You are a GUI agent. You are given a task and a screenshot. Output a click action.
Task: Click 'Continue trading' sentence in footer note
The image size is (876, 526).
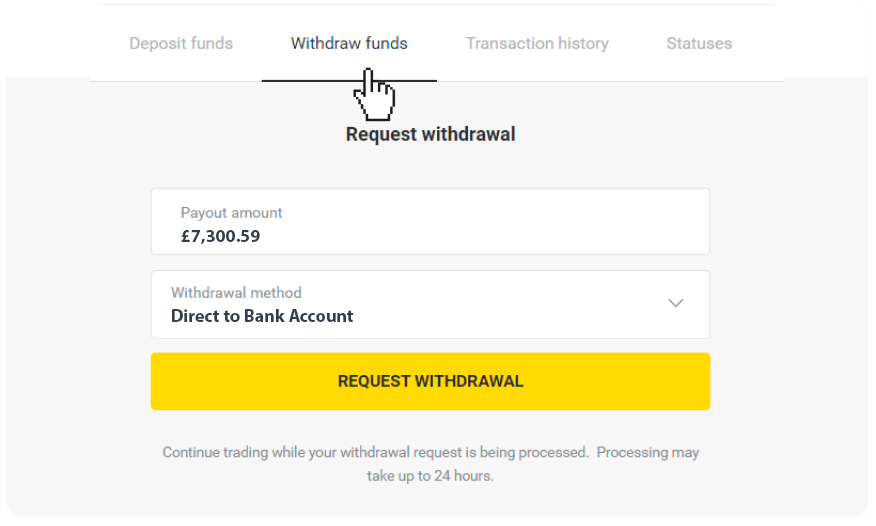375,452
